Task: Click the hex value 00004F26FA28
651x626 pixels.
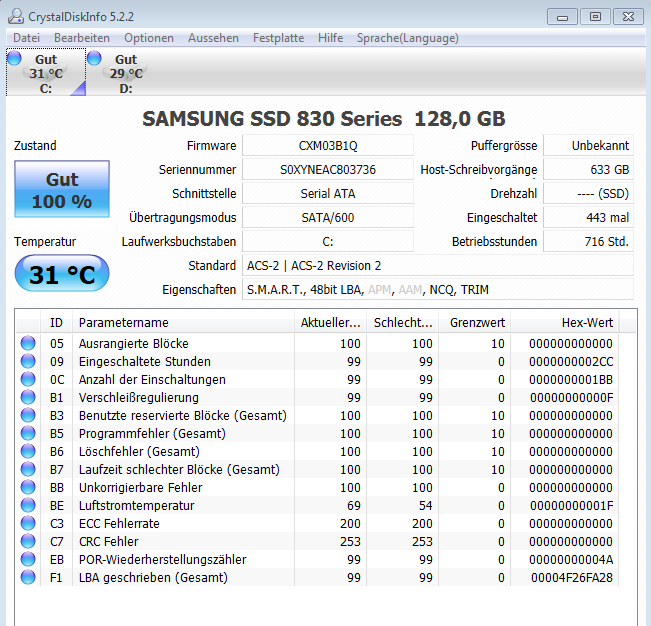Action: [x=572, y=577]
